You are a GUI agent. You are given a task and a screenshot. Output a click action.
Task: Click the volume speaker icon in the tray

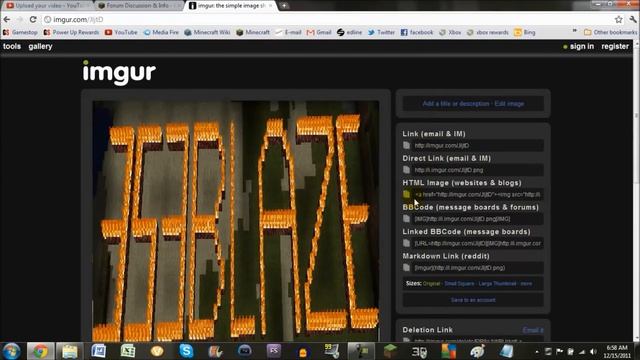[593, 351]
